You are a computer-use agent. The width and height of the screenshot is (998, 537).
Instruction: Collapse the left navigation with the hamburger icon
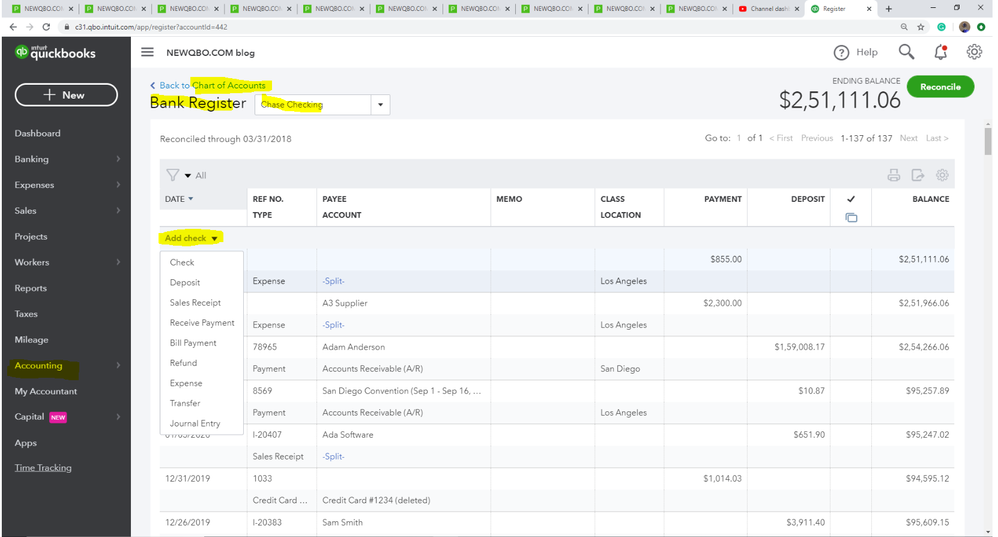pos(147,52)
